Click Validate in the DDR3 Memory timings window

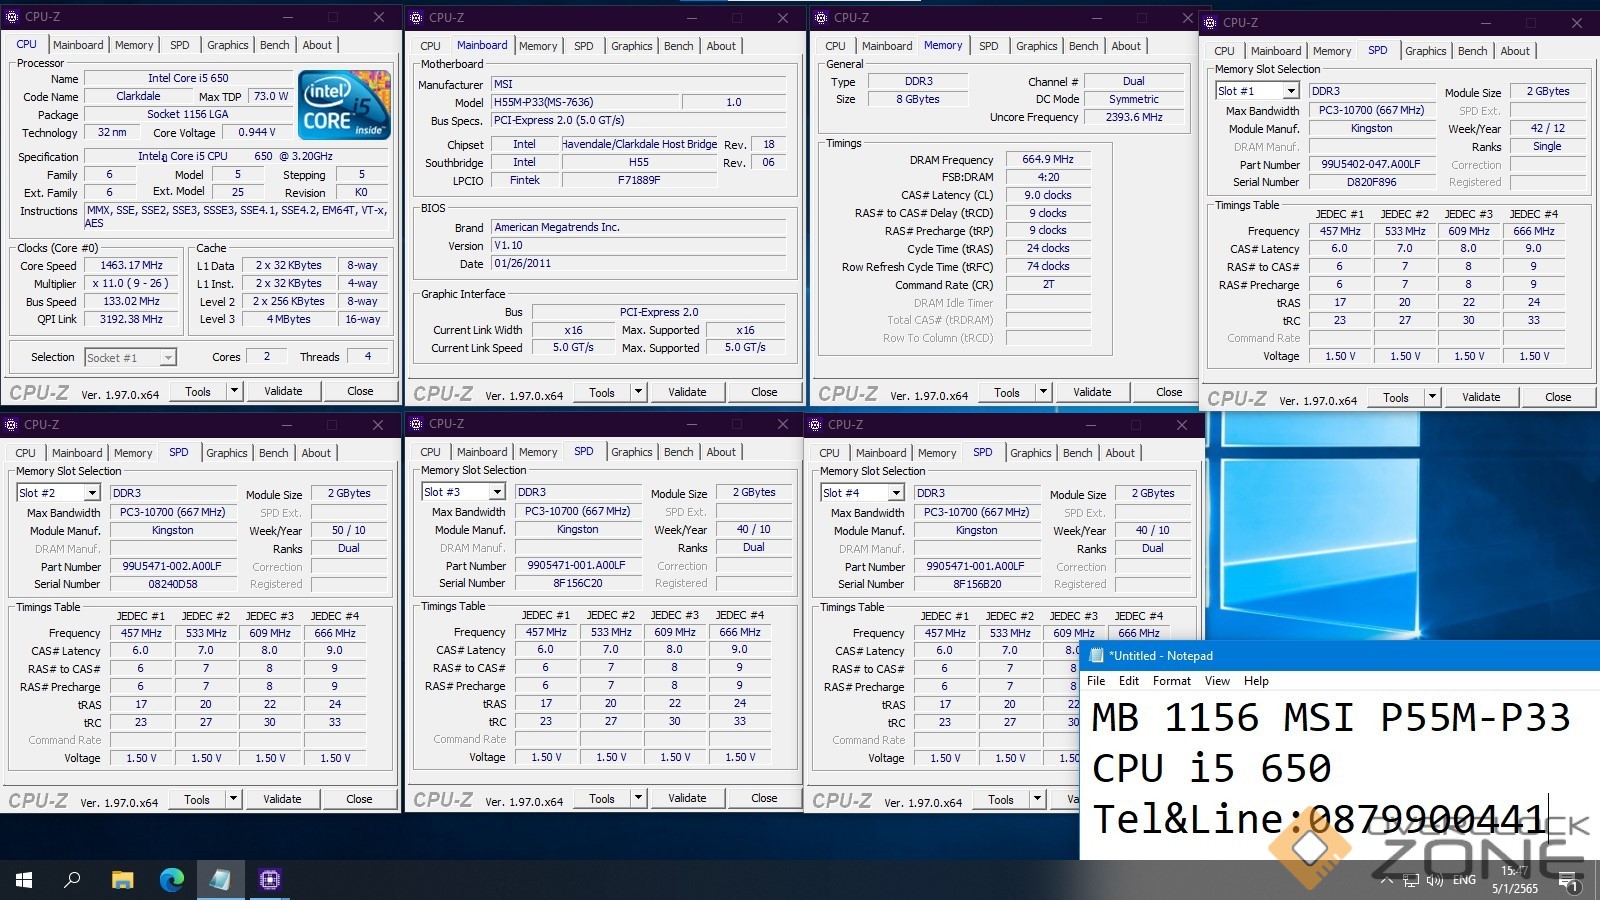pos(1092,392)
